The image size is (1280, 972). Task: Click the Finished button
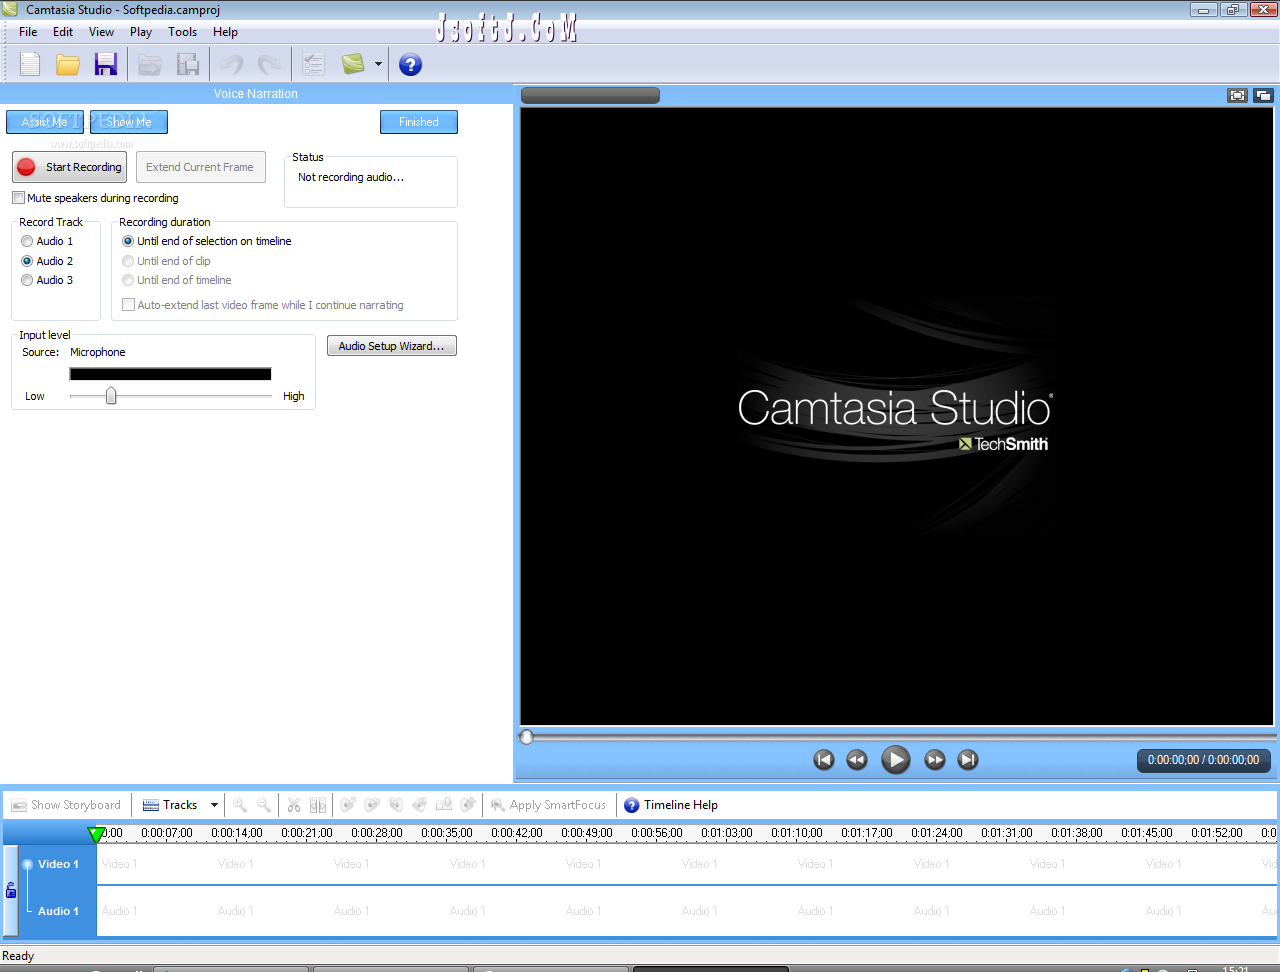pyautogui.click(x=419, y=122)
